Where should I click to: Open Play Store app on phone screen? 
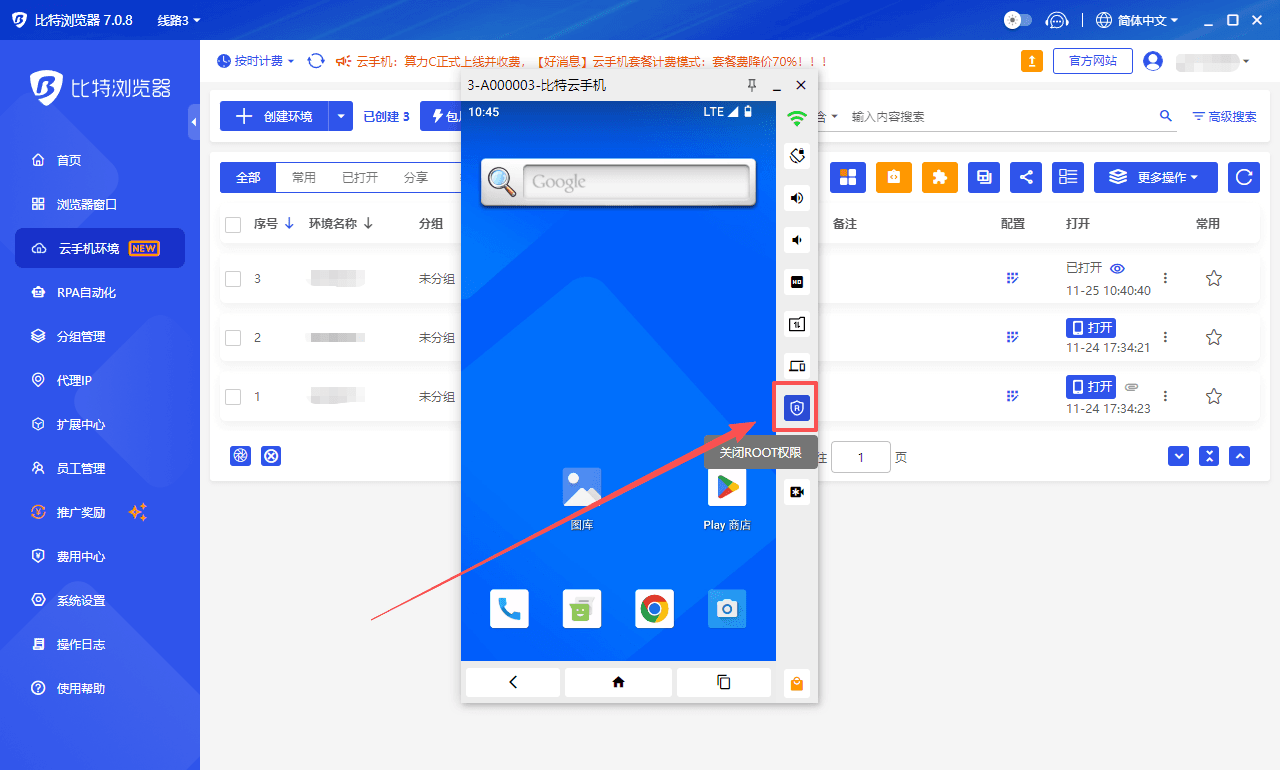[x=727, y=487]
